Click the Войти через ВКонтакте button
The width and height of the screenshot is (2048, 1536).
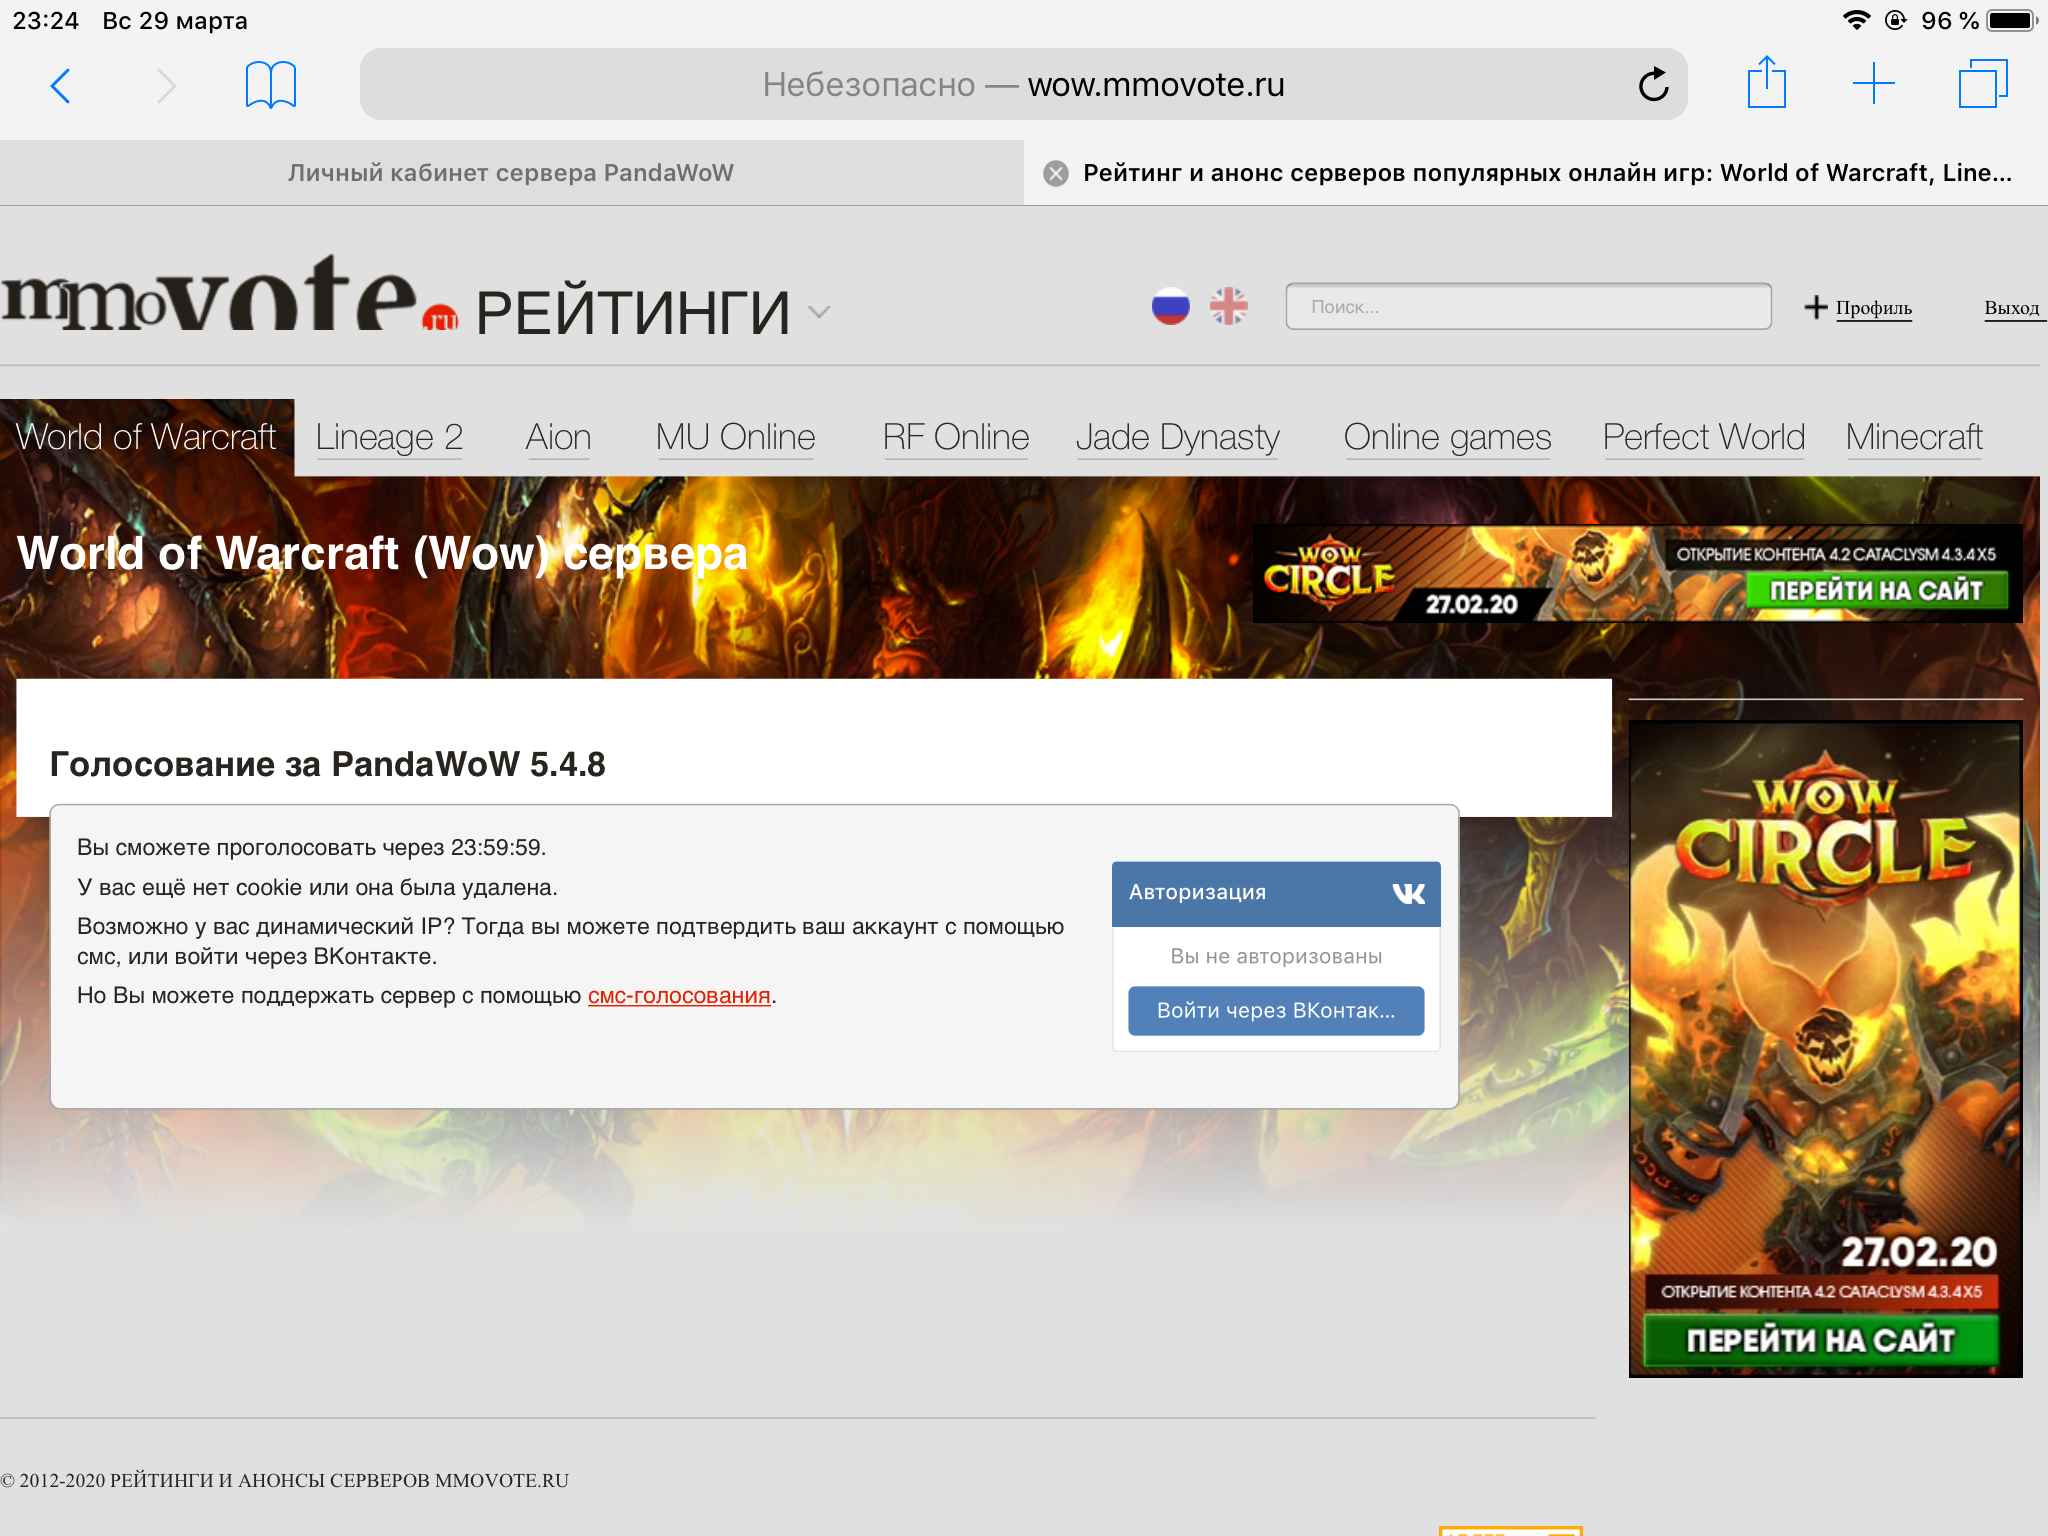point(1275,1011)
